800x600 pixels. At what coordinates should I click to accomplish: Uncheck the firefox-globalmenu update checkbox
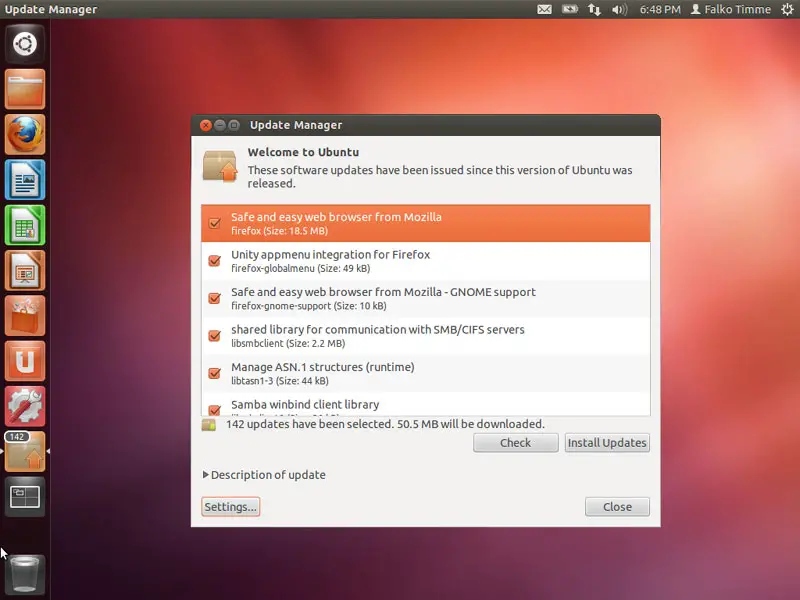(x=215, y=261)
